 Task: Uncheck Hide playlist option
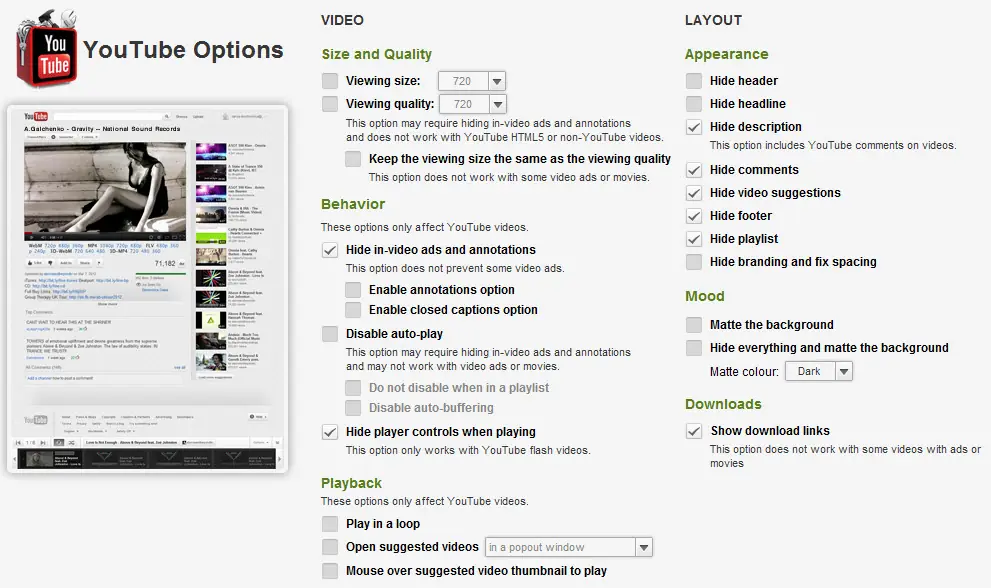point(694,239)
